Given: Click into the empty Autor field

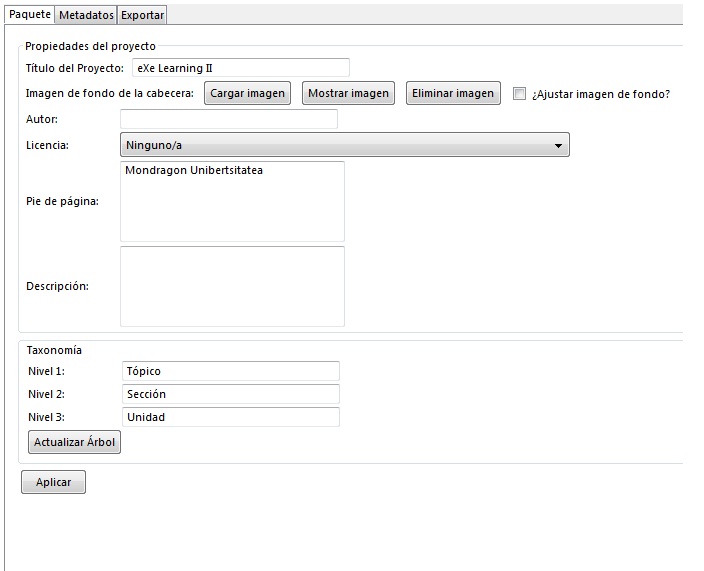Looking at the screenshot, I should [228, 119].
